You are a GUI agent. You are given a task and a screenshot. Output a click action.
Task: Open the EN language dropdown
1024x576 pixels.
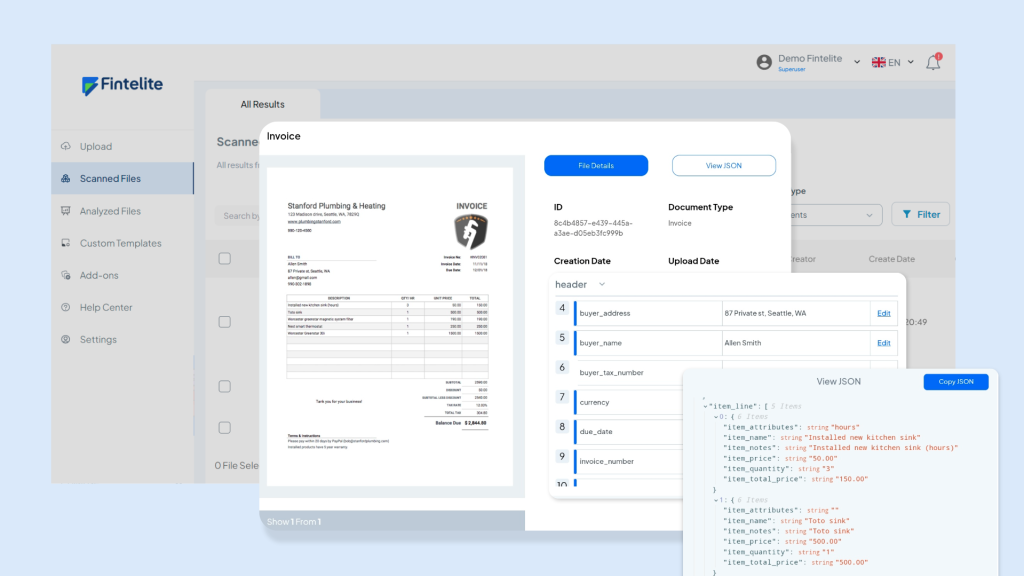[892, 62]
